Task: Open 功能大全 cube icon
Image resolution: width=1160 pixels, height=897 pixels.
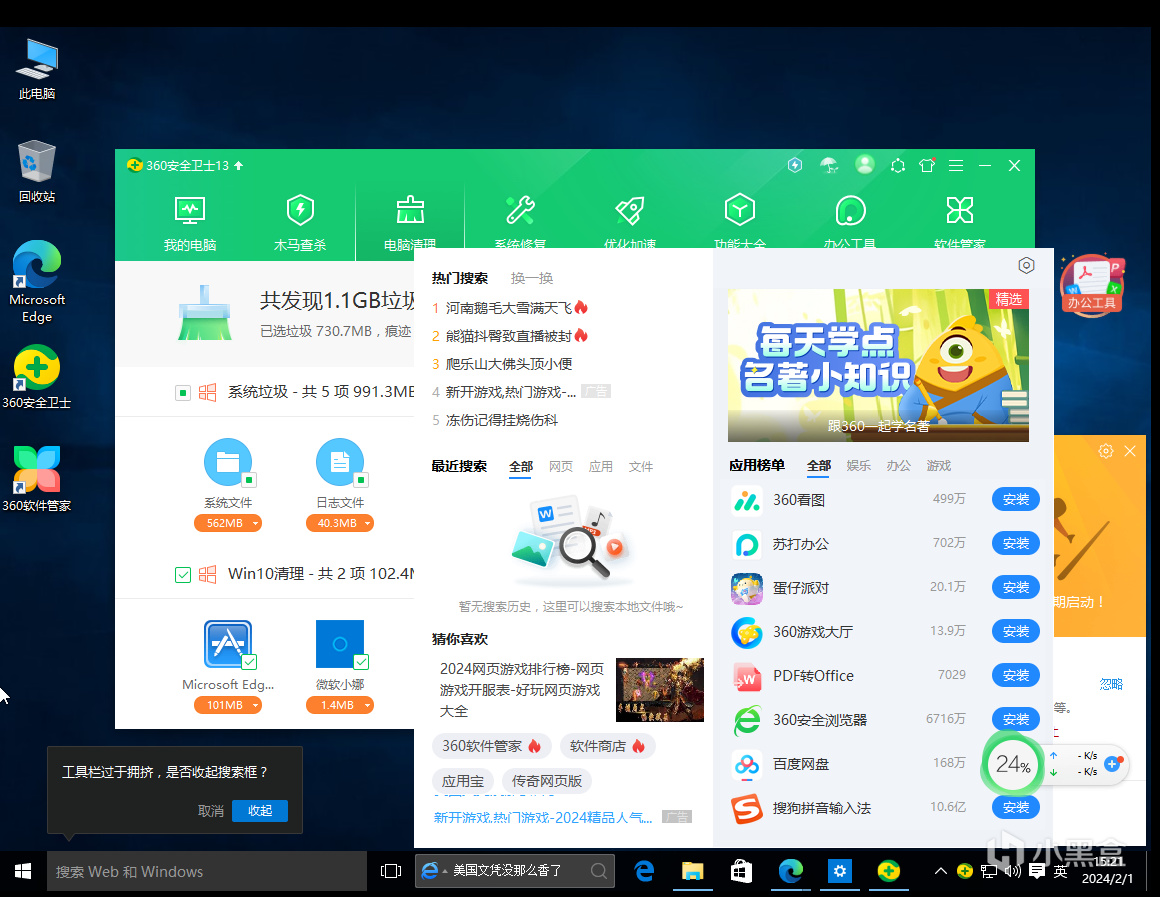Action: coord(740,223)
